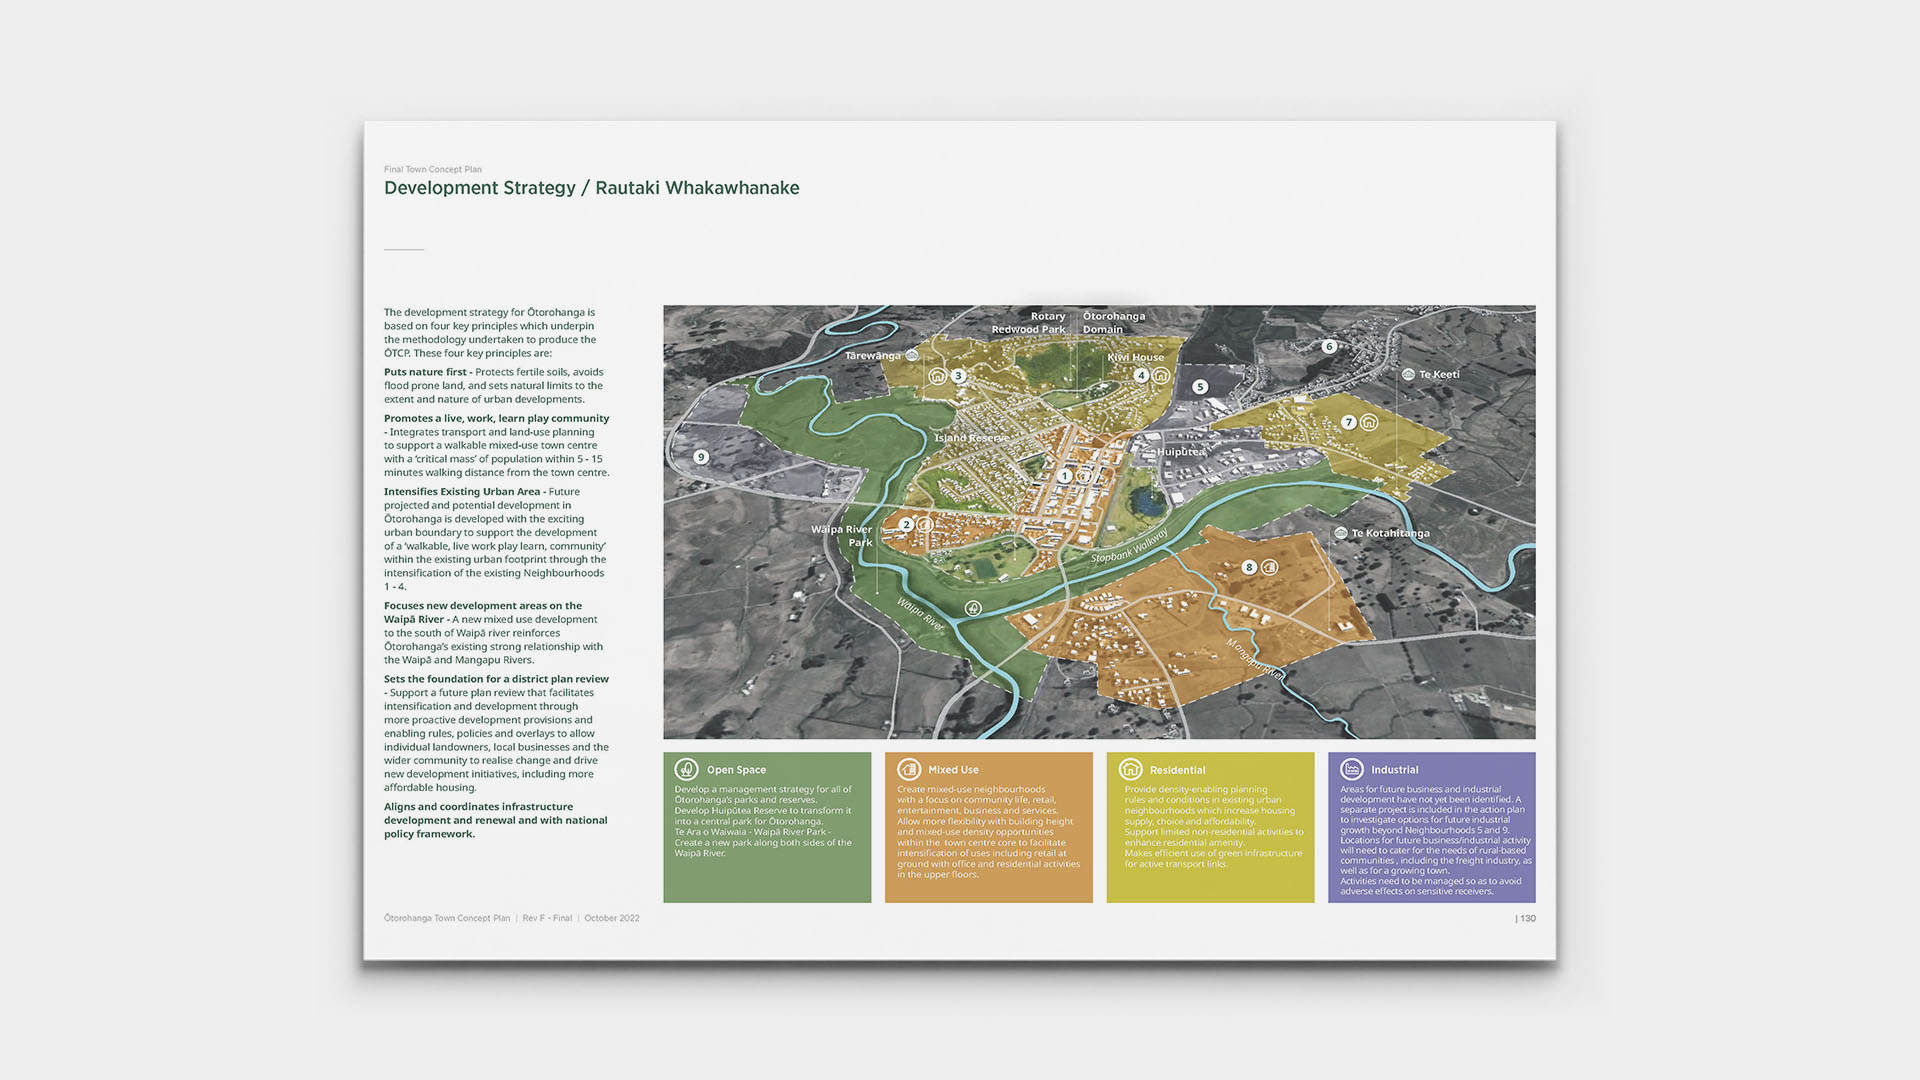Click 'Ōtorohanga Town Concept Plan' in the footer
This screenshot has height=1080, width=1920.
coord(447,918)
